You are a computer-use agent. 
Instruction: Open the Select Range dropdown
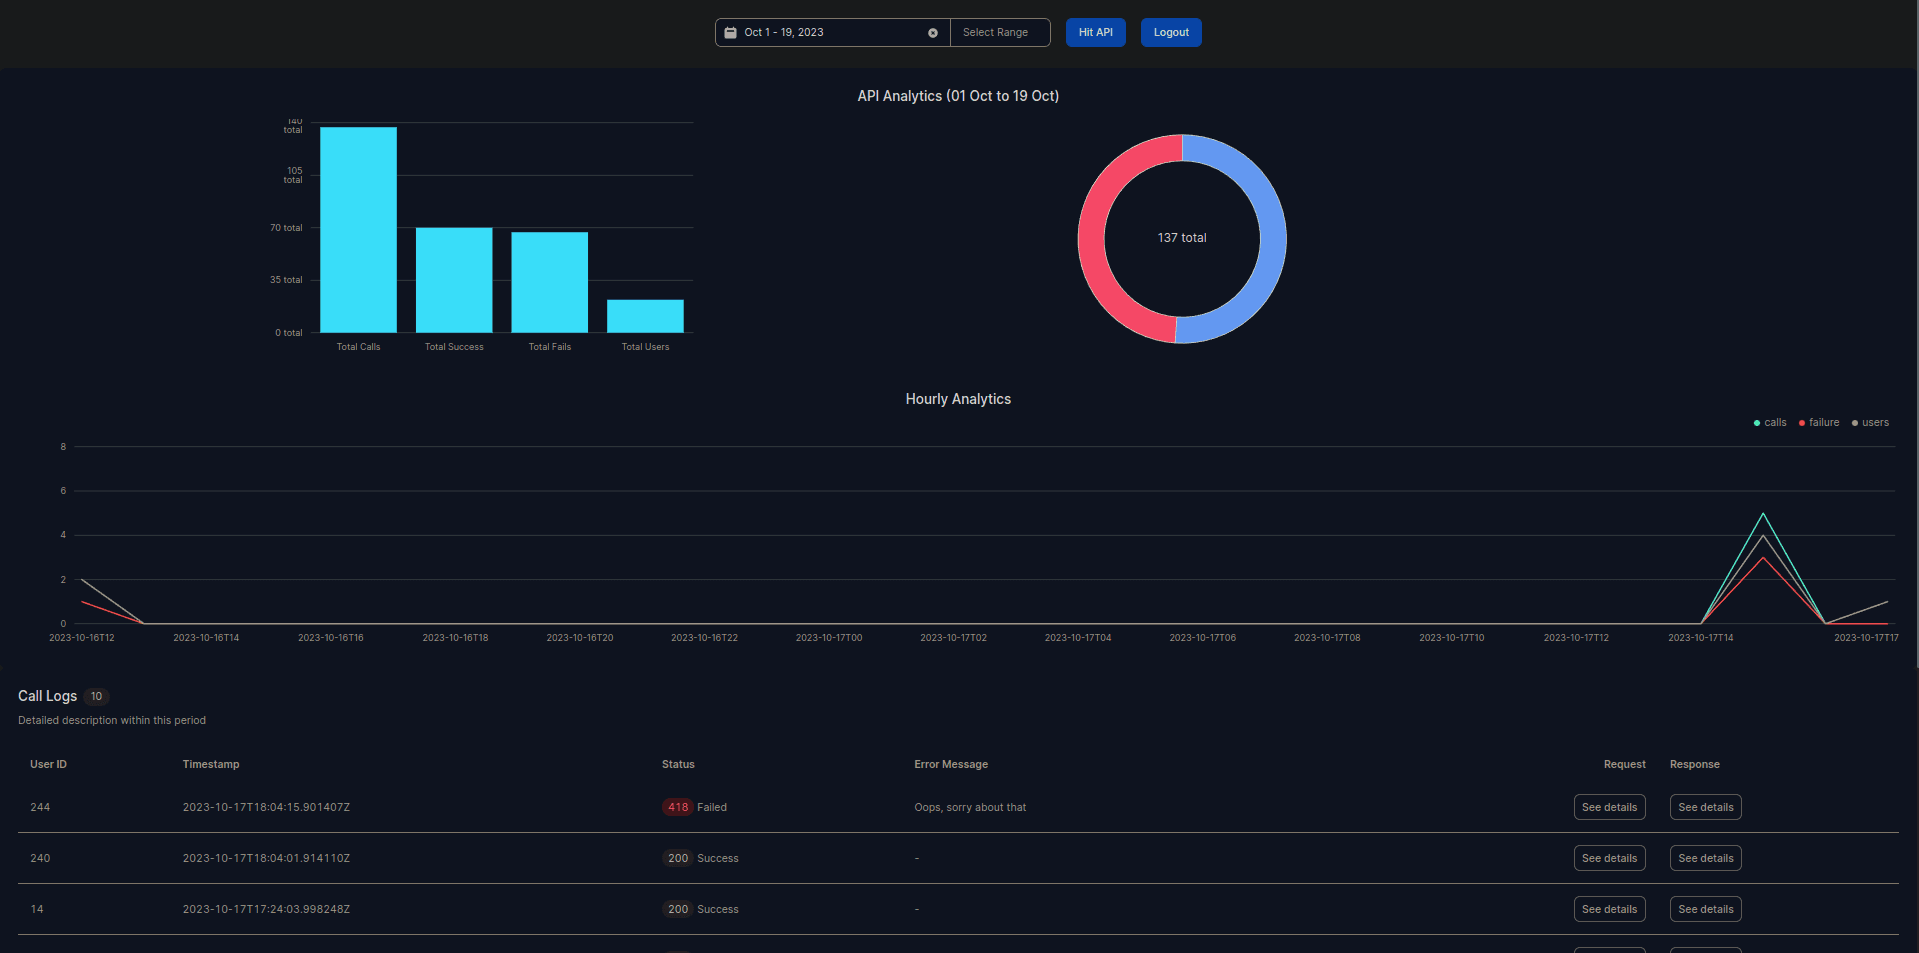tap(998, 32)
